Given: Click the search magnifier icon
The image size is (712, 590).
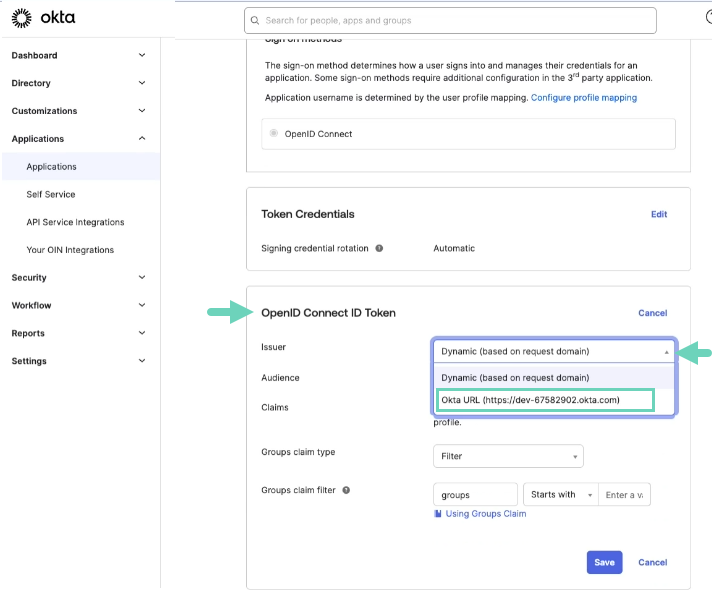Looking at the screenshot, I should point(256,20).
